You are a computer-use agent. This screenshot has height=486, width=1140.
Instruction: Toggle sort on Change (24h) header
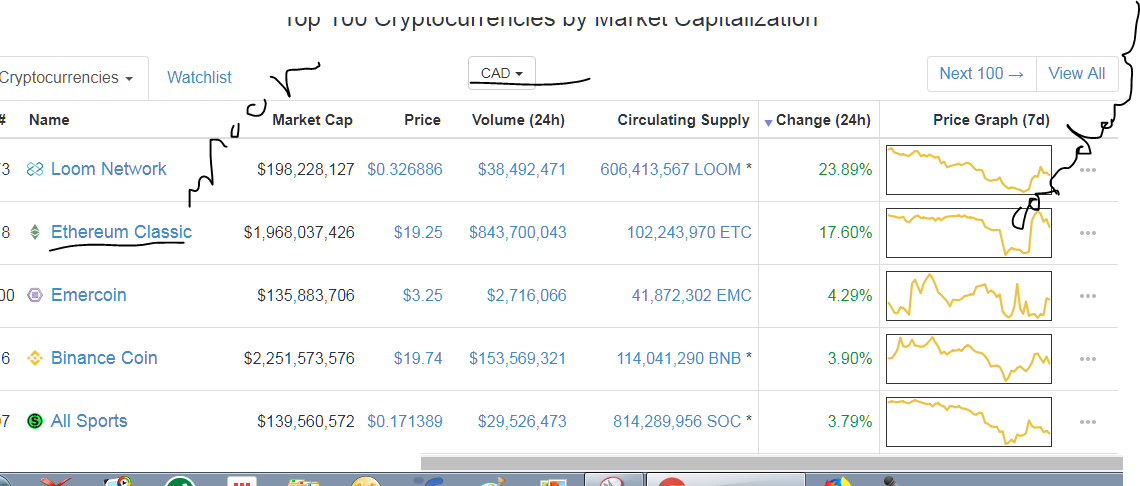click(823, 120)
